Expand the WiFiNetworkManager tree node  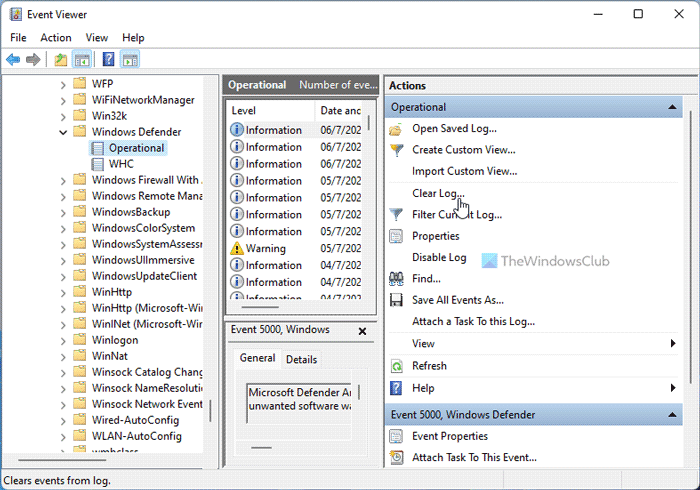coord(63,100)
